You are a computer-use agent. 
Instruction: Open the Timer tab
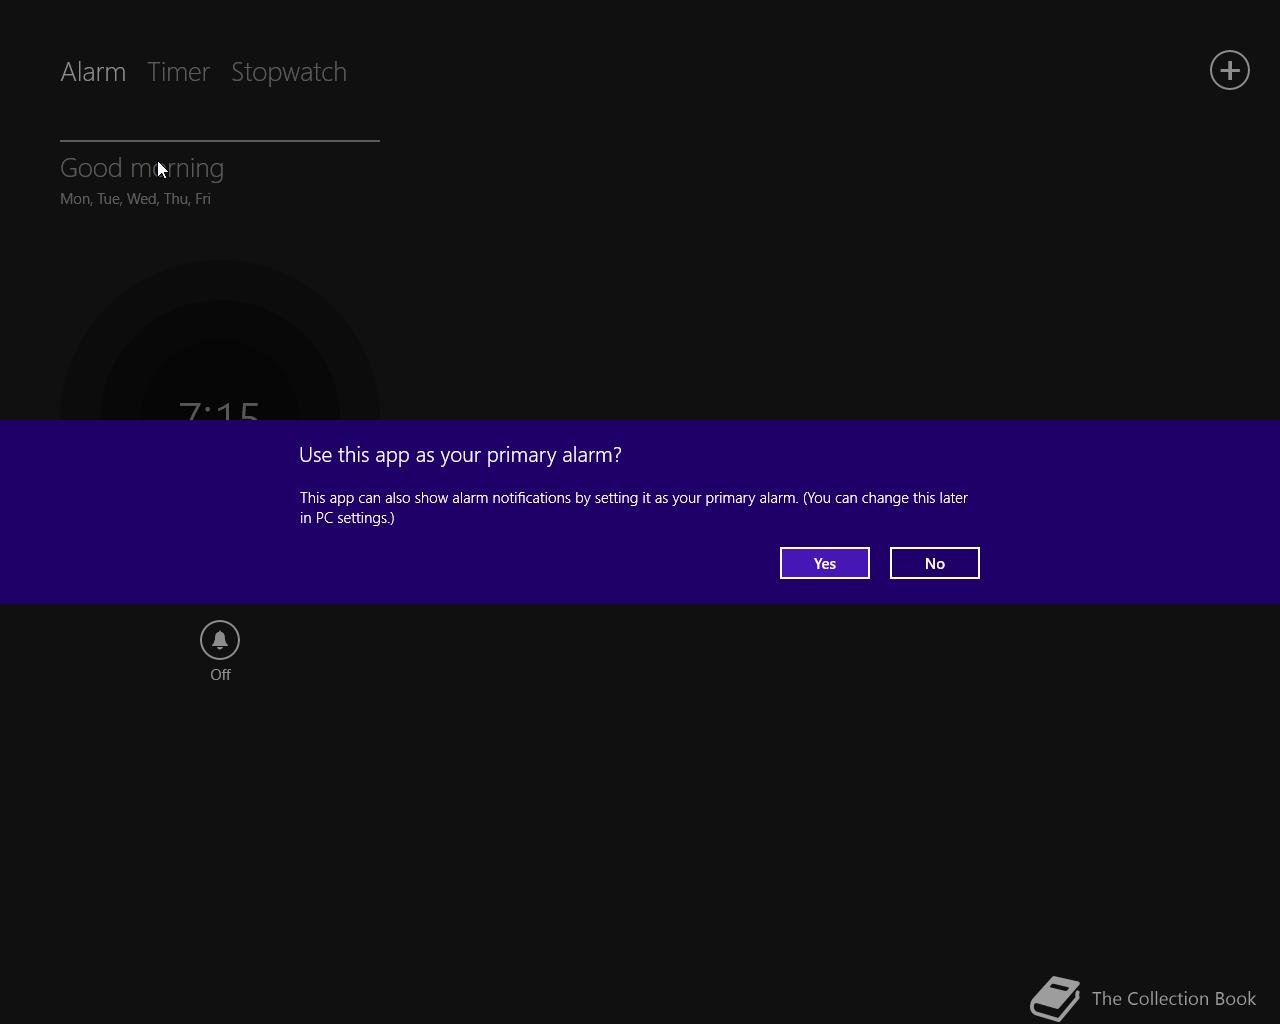[178, 72]
